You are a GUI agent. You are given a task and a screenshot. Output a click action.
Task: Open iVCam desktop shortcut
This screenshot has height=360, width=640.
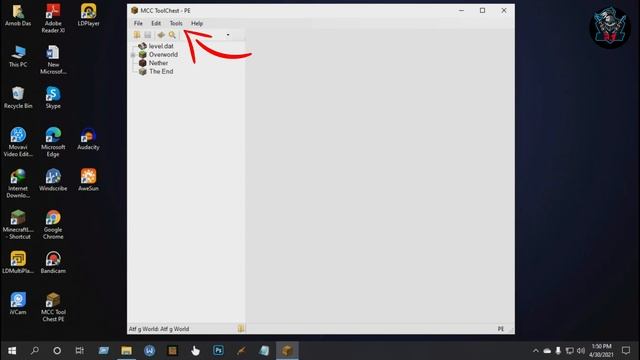click(18, 304)
